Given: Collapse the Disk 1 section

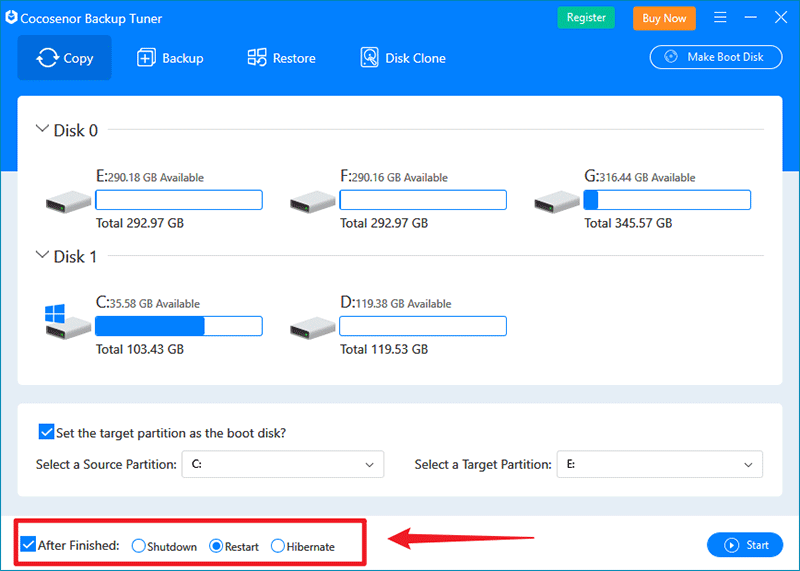Looking at the screenshot, I should (42, 255).
